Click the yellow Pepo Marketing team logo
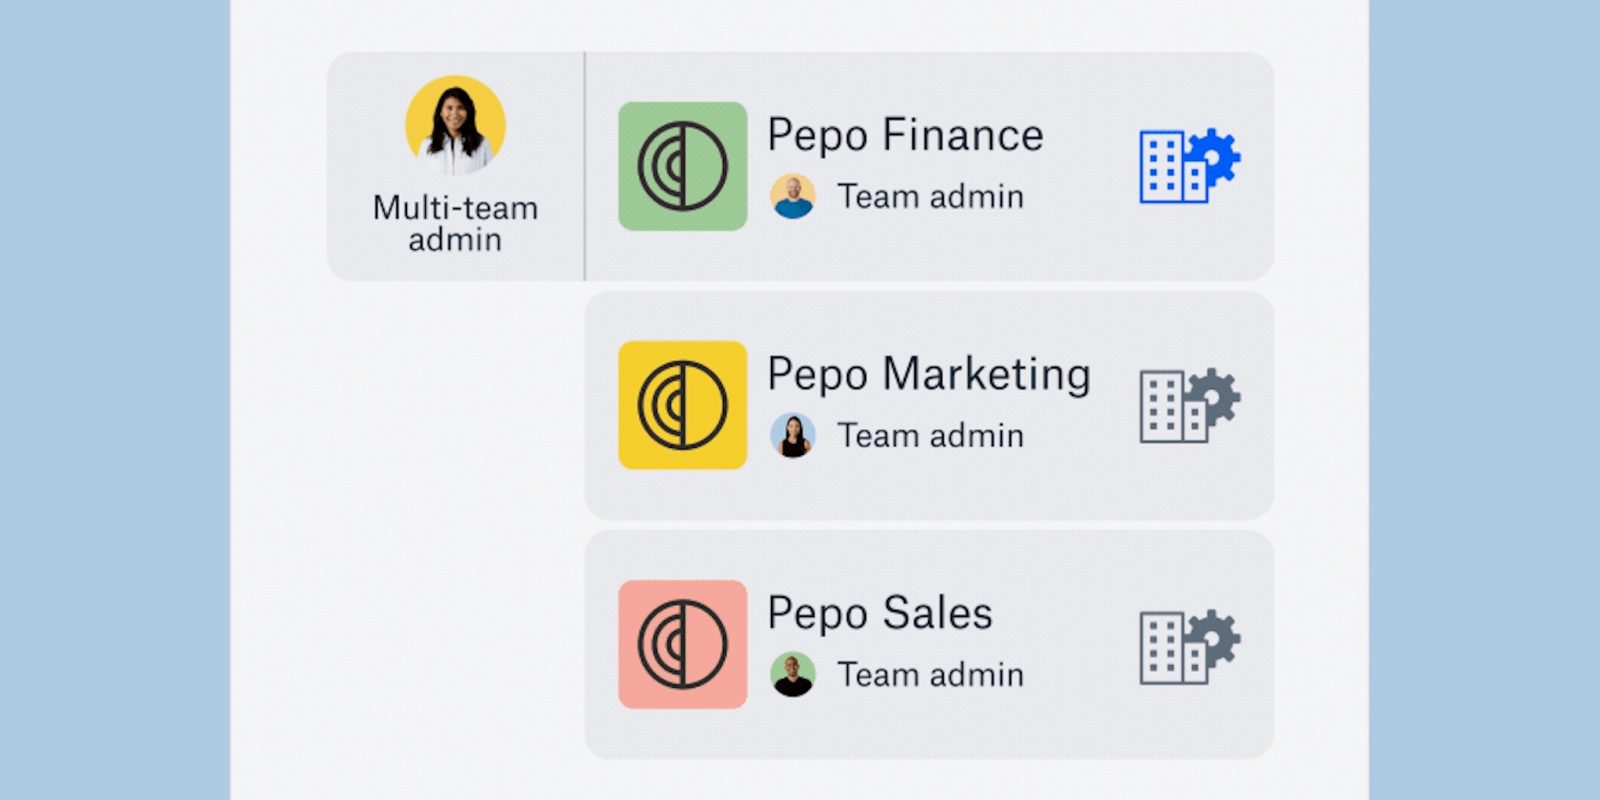Screen dimensions: 1600x800 [x=682, y=405]
